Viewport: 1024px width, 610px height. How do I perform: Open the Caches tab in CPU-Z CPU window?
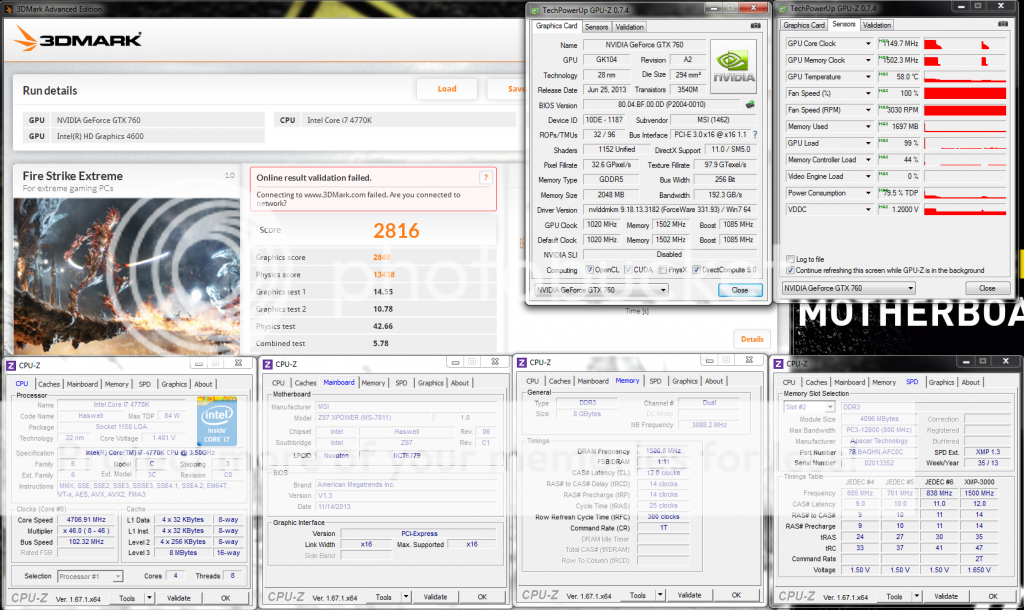49,383
